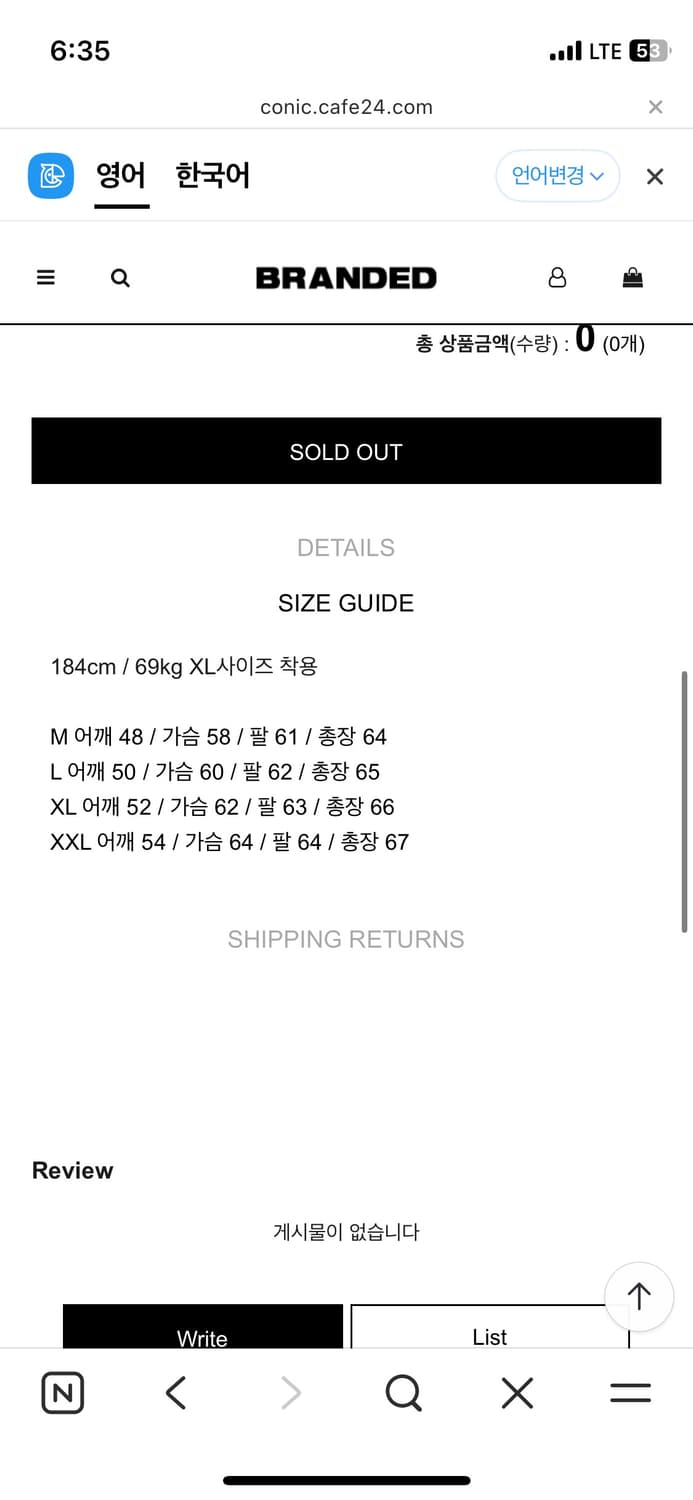Screen dimensions: 693x1500
Task: Open the hamburger menu icon
Action: coord(46,278)
